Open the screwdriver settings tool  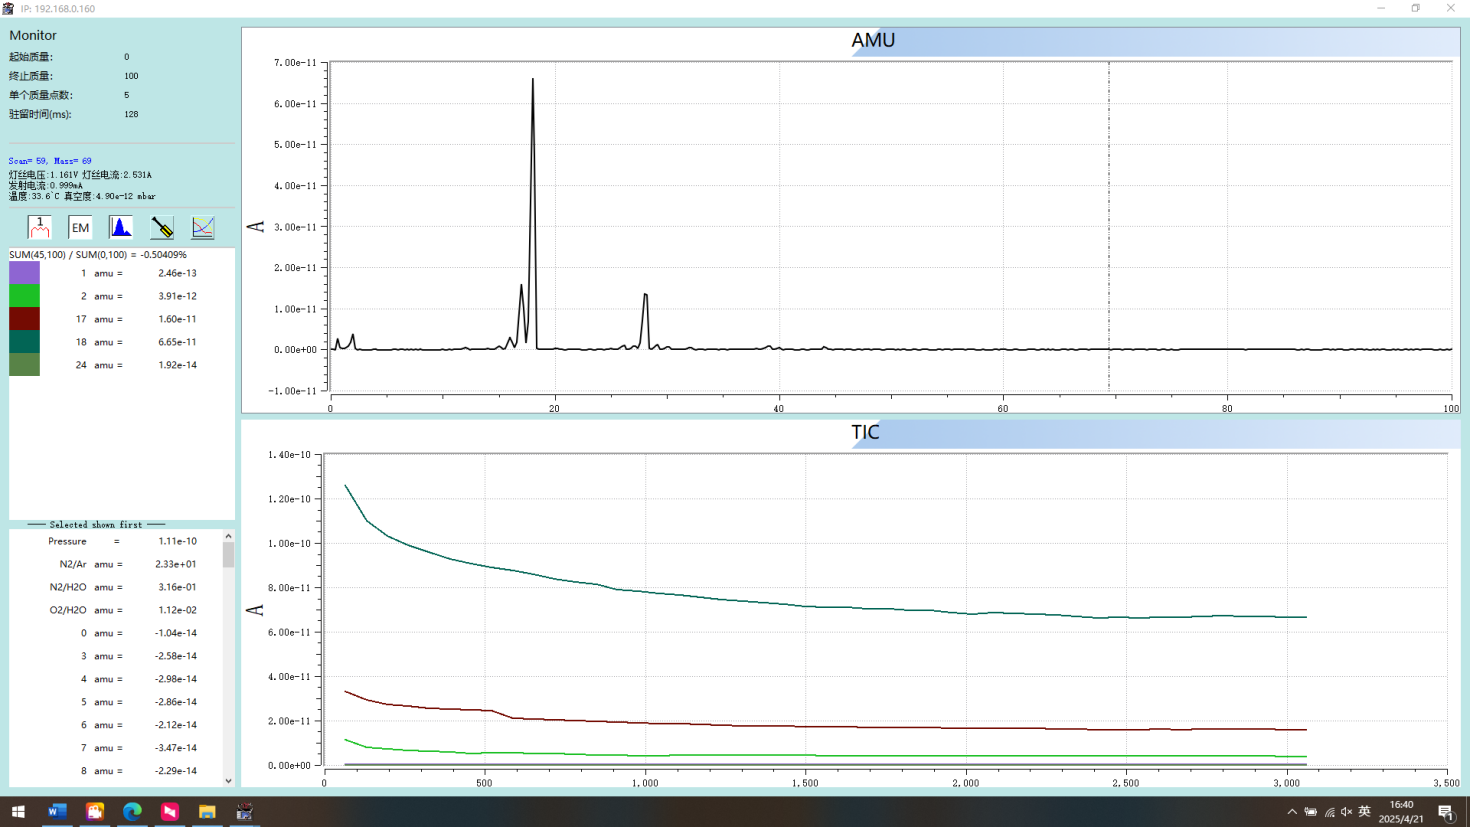(162, 227)
